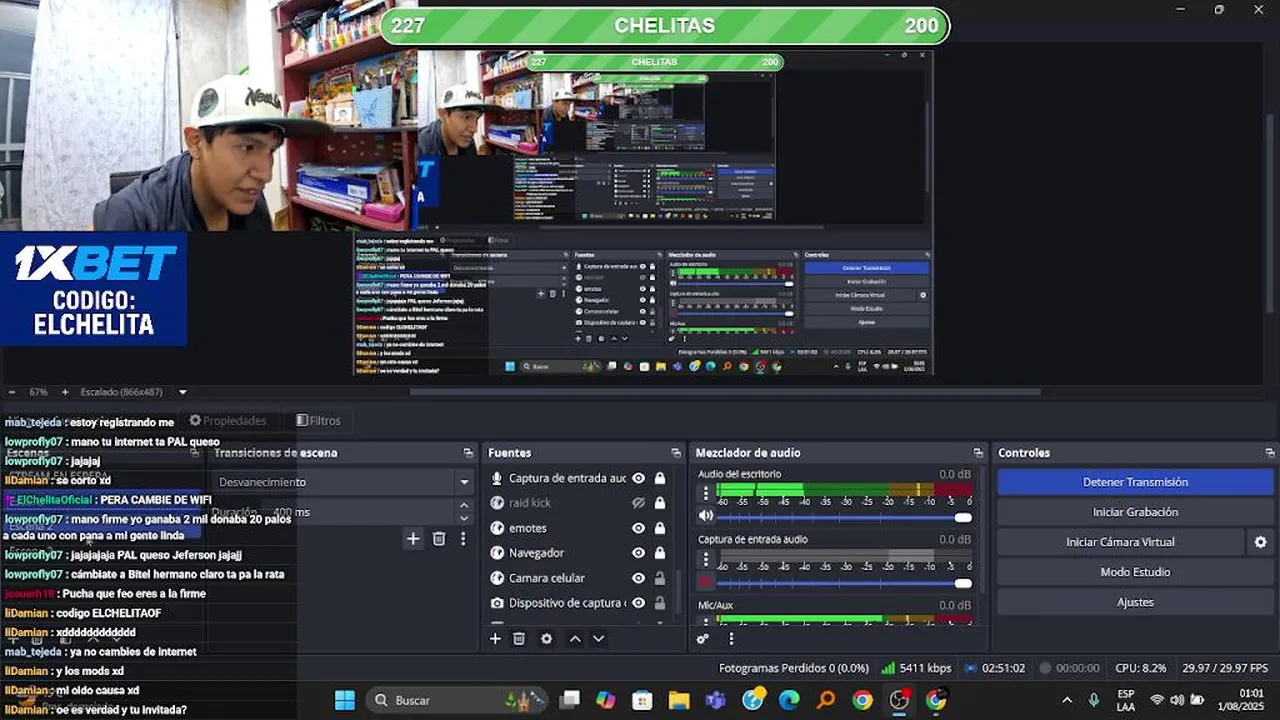The width and height of the screenshot is (1280, 720).
Task: Open Microsoft Store from taskbar
Action: pos(642,700)
